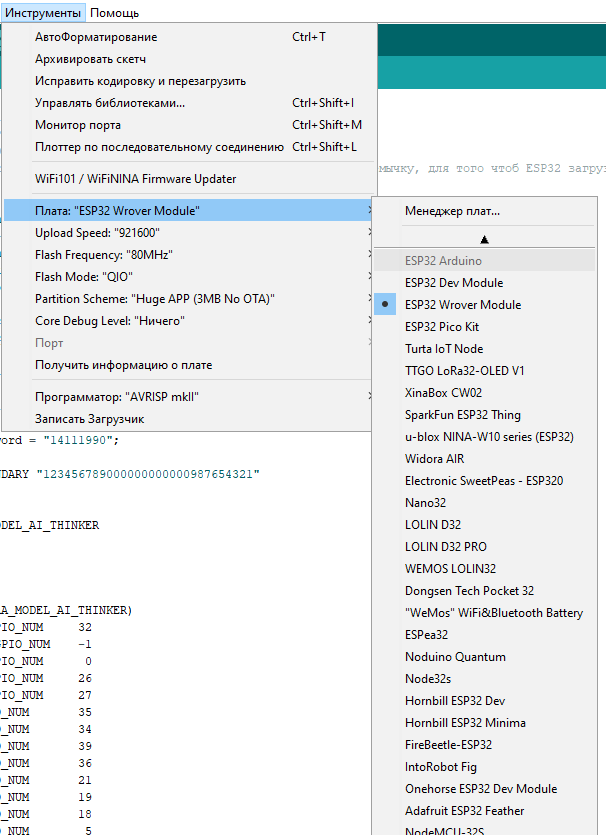Click the scroll-up triangle in board list
Image resolution: width=606 pixels, height=835 pixels.
click(484, 240)
